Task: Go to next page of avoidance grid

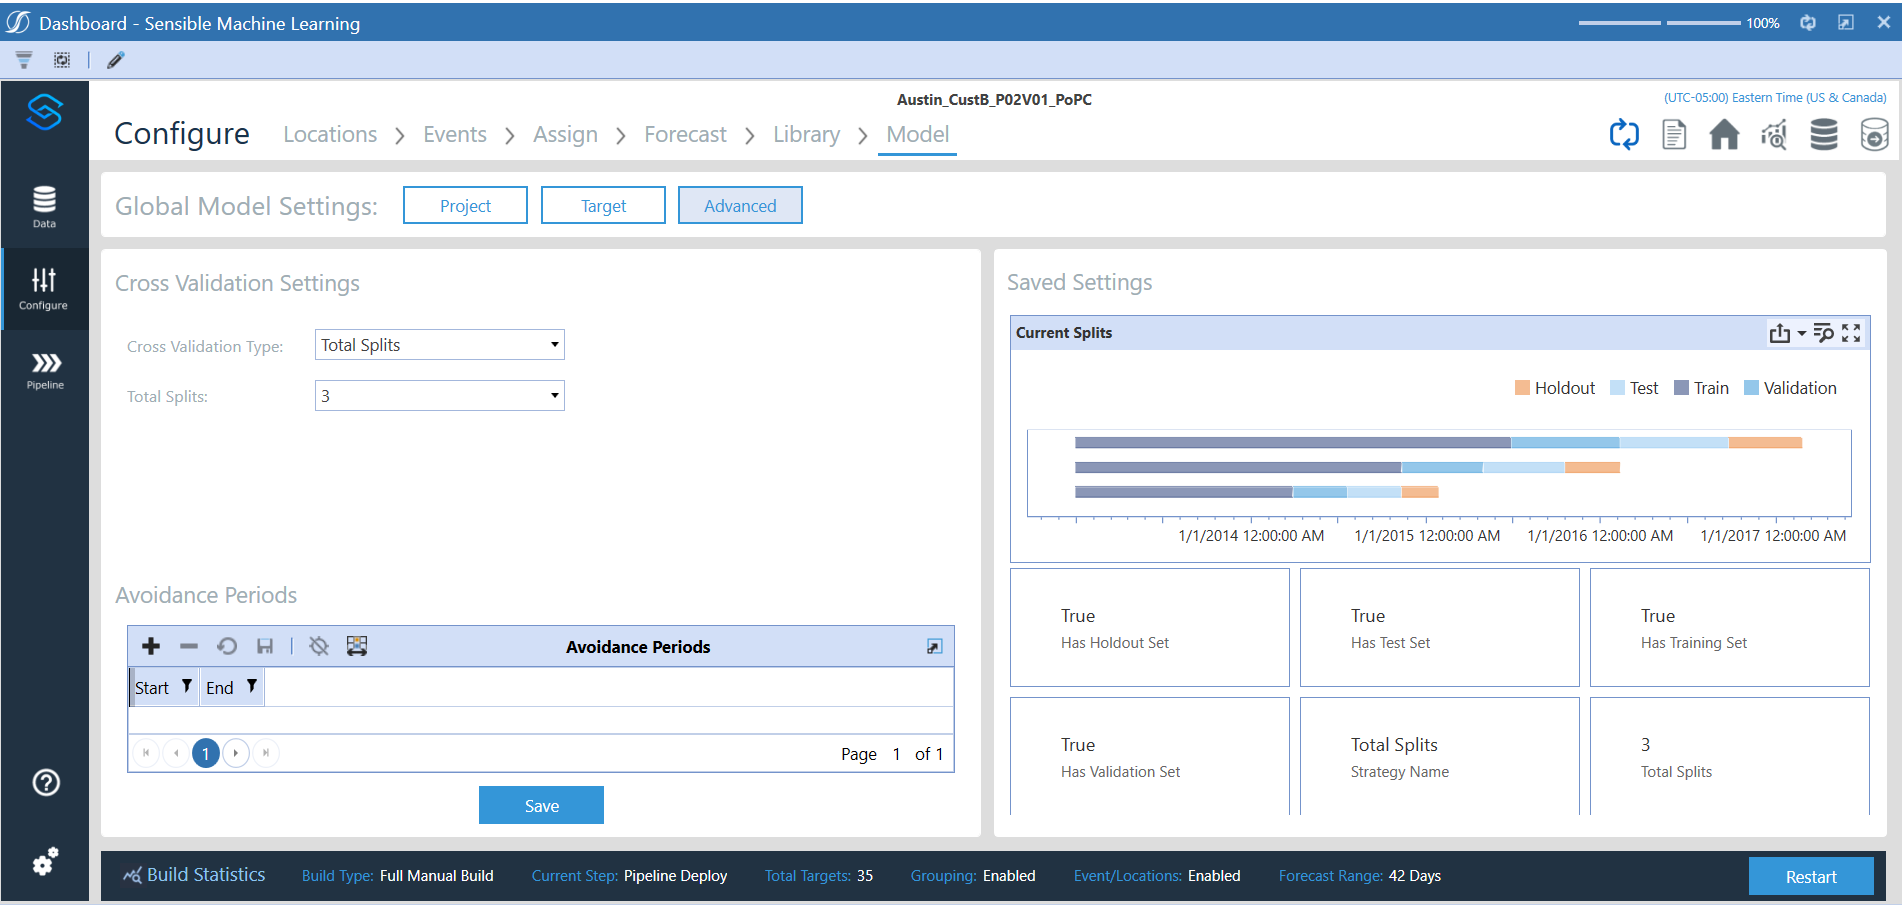Action: click(x=236, y=753)
